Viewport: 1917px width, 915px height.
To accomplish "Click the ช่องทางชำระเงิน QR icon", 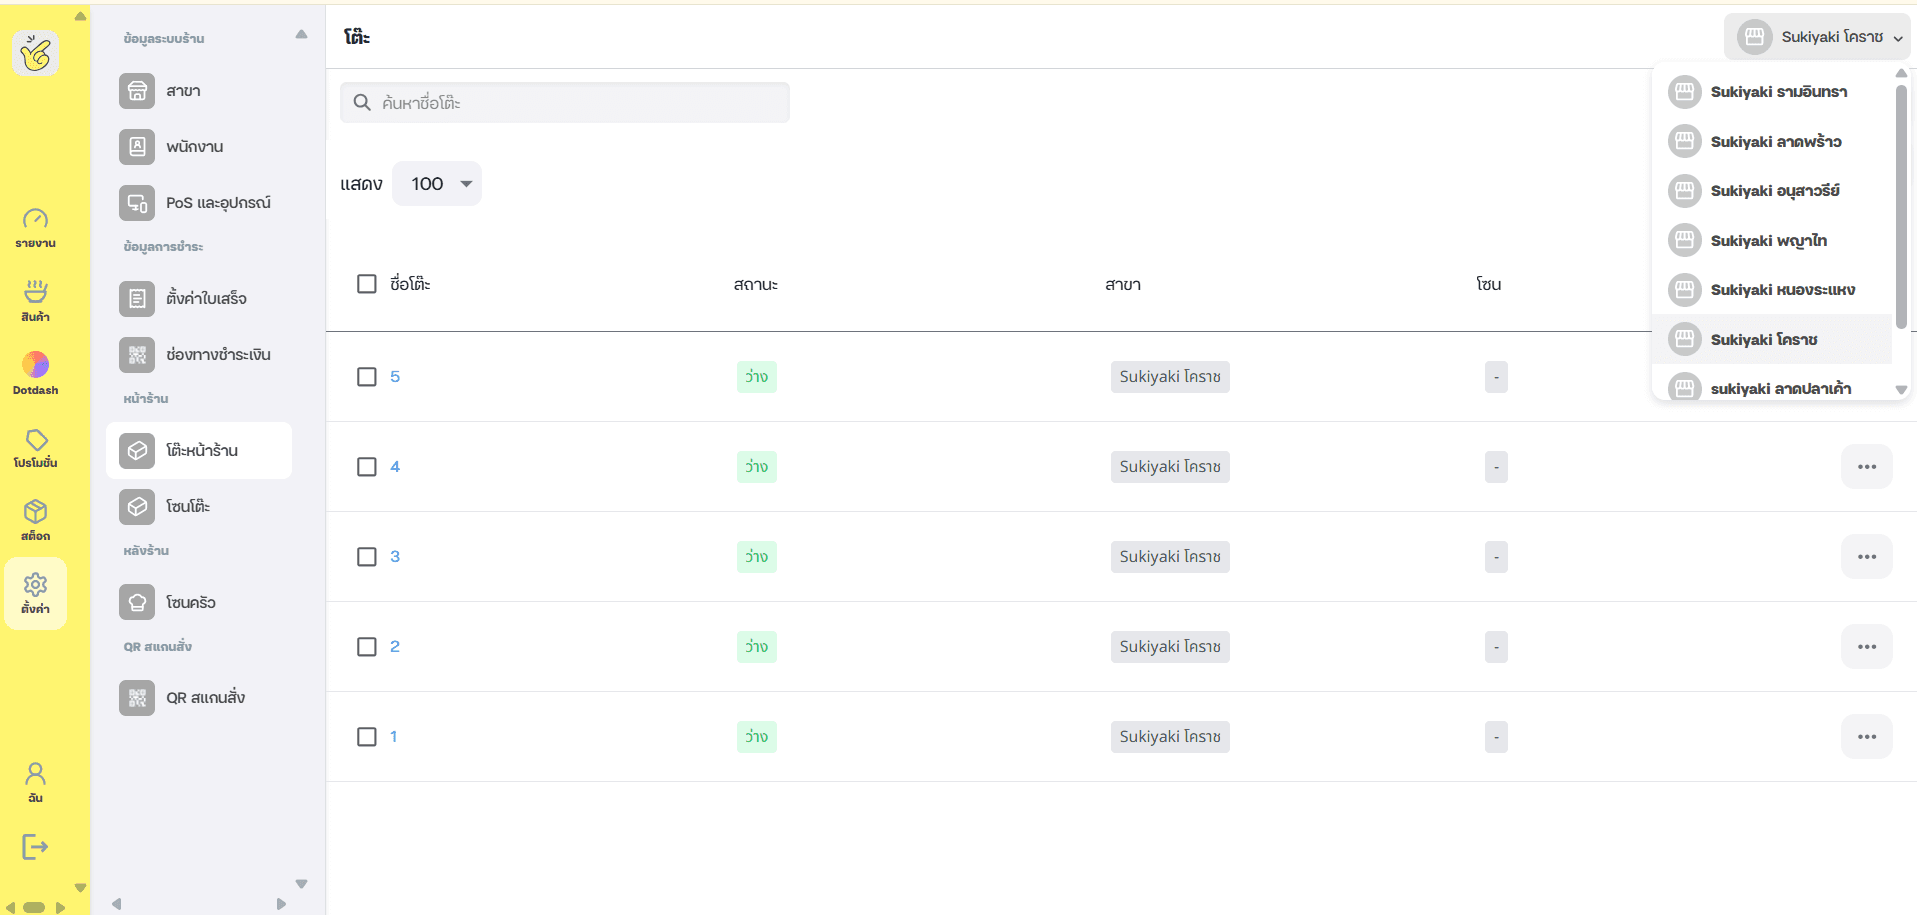I will (x=137, y=355).
